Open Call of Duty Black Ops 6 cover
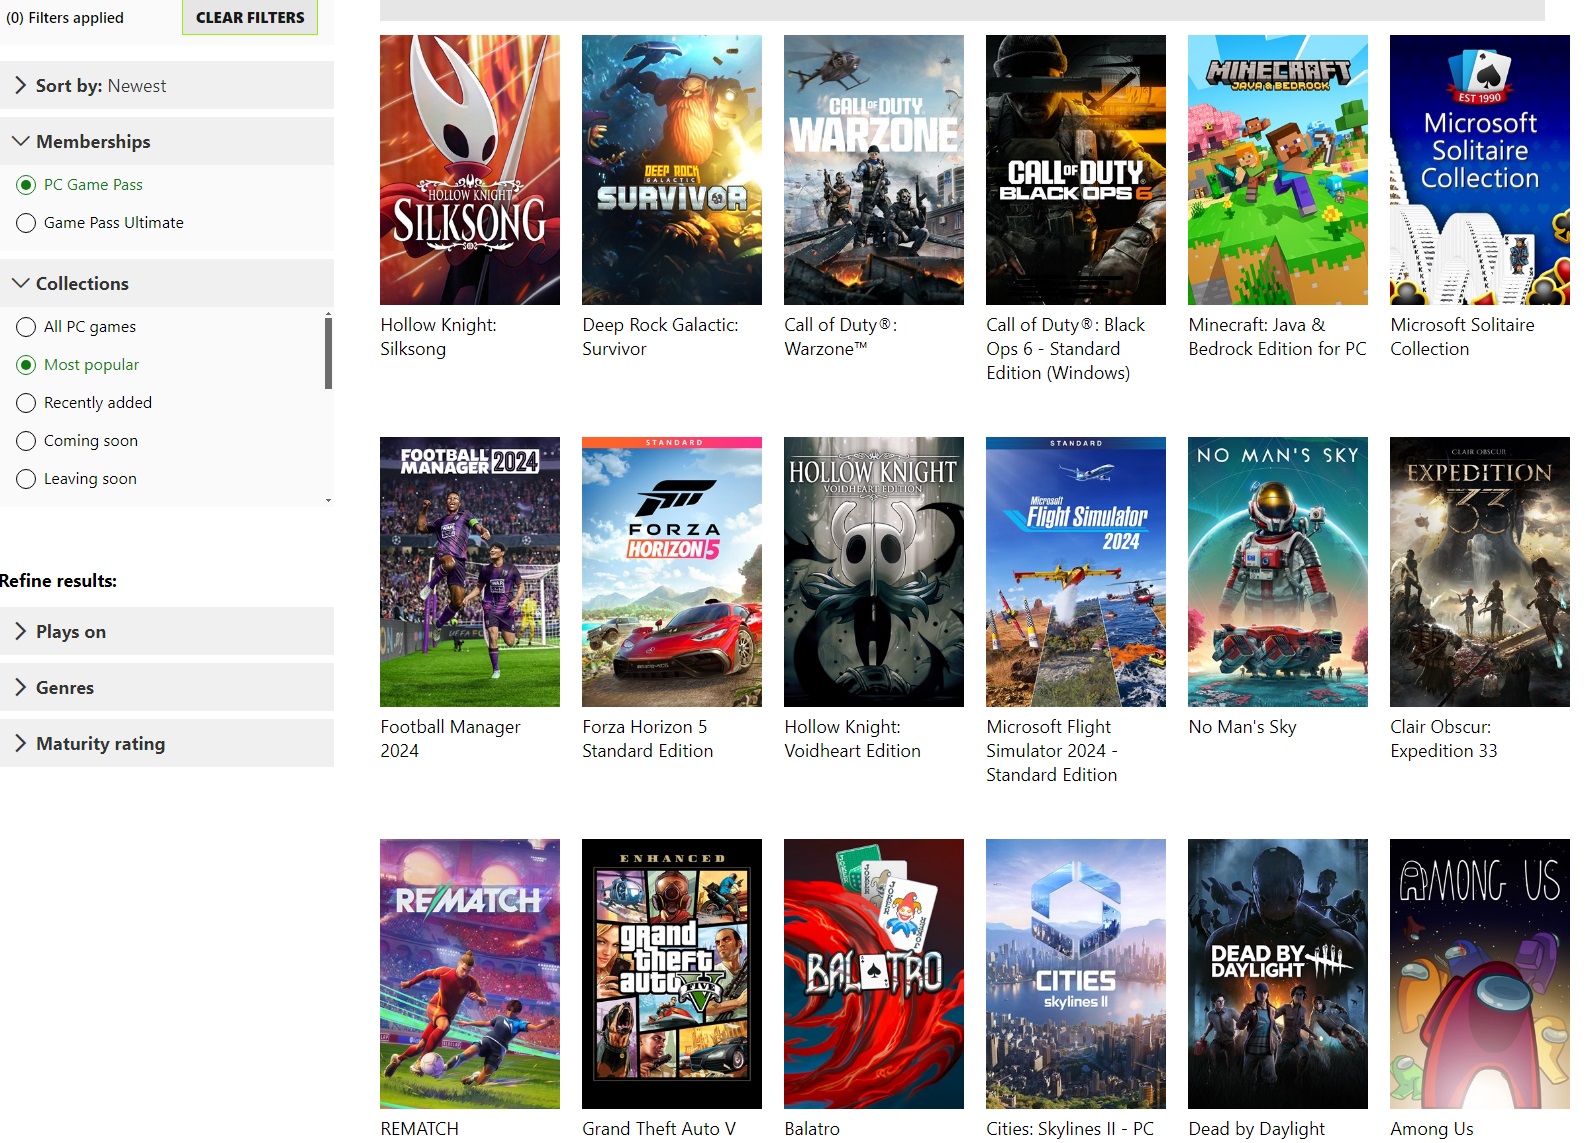This screenshot has height=1143, width=1591. [1076, 170]
